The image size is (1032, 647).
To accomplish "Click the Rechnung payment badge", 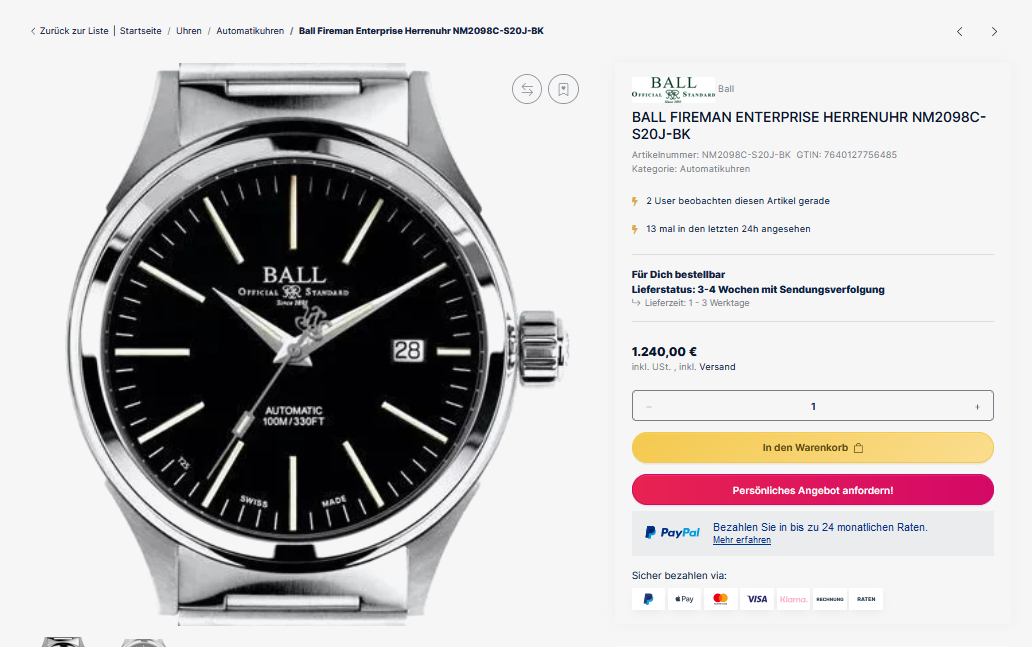I will [830, 599].
